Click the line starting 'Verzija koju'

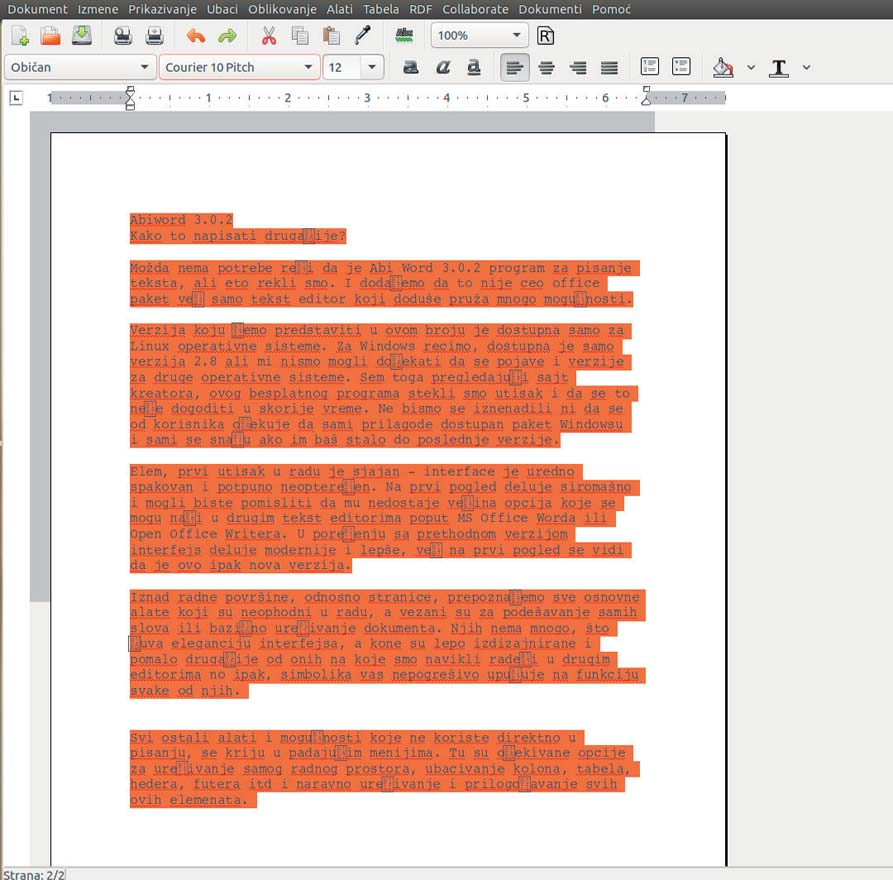[380, 330]
